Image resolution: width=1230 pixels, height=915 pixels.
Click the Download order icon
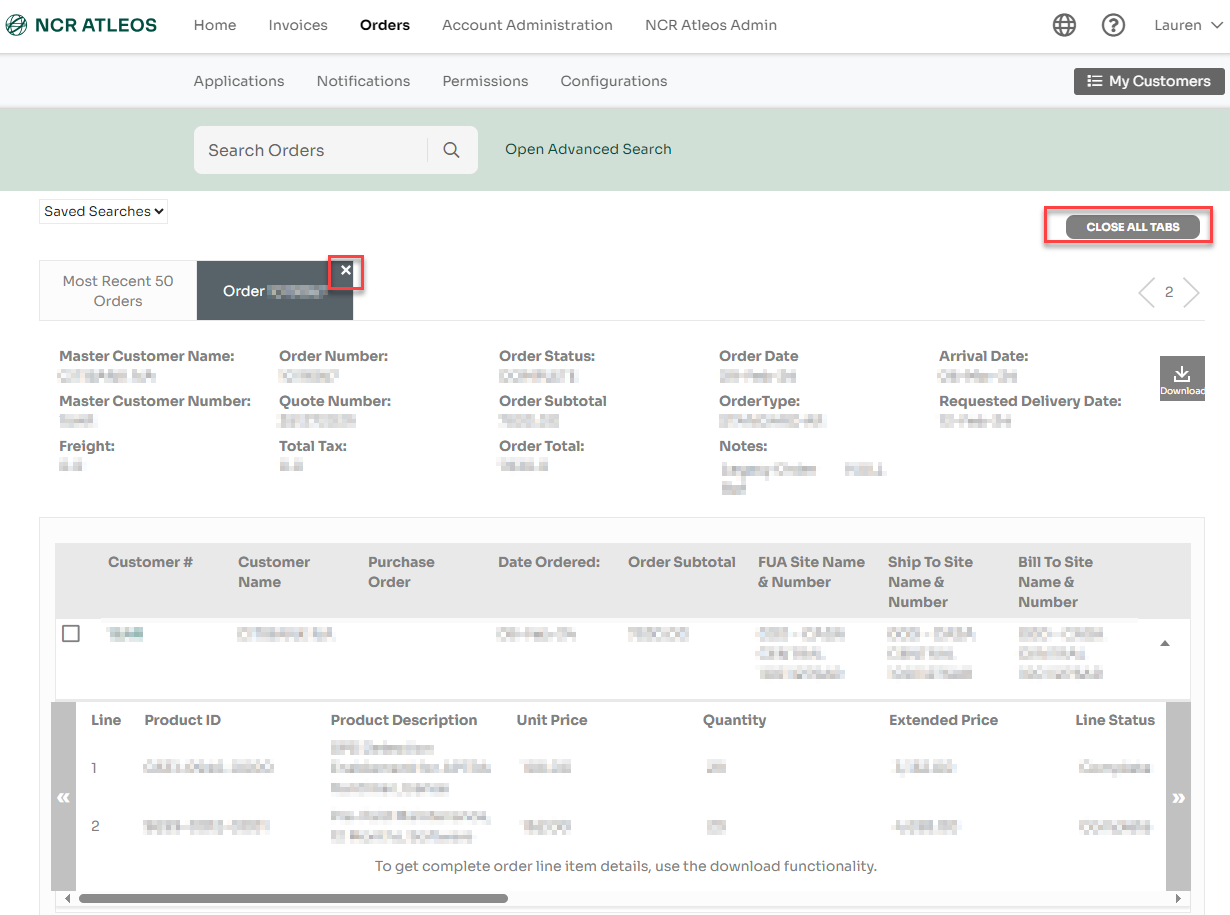[1182, 380]
